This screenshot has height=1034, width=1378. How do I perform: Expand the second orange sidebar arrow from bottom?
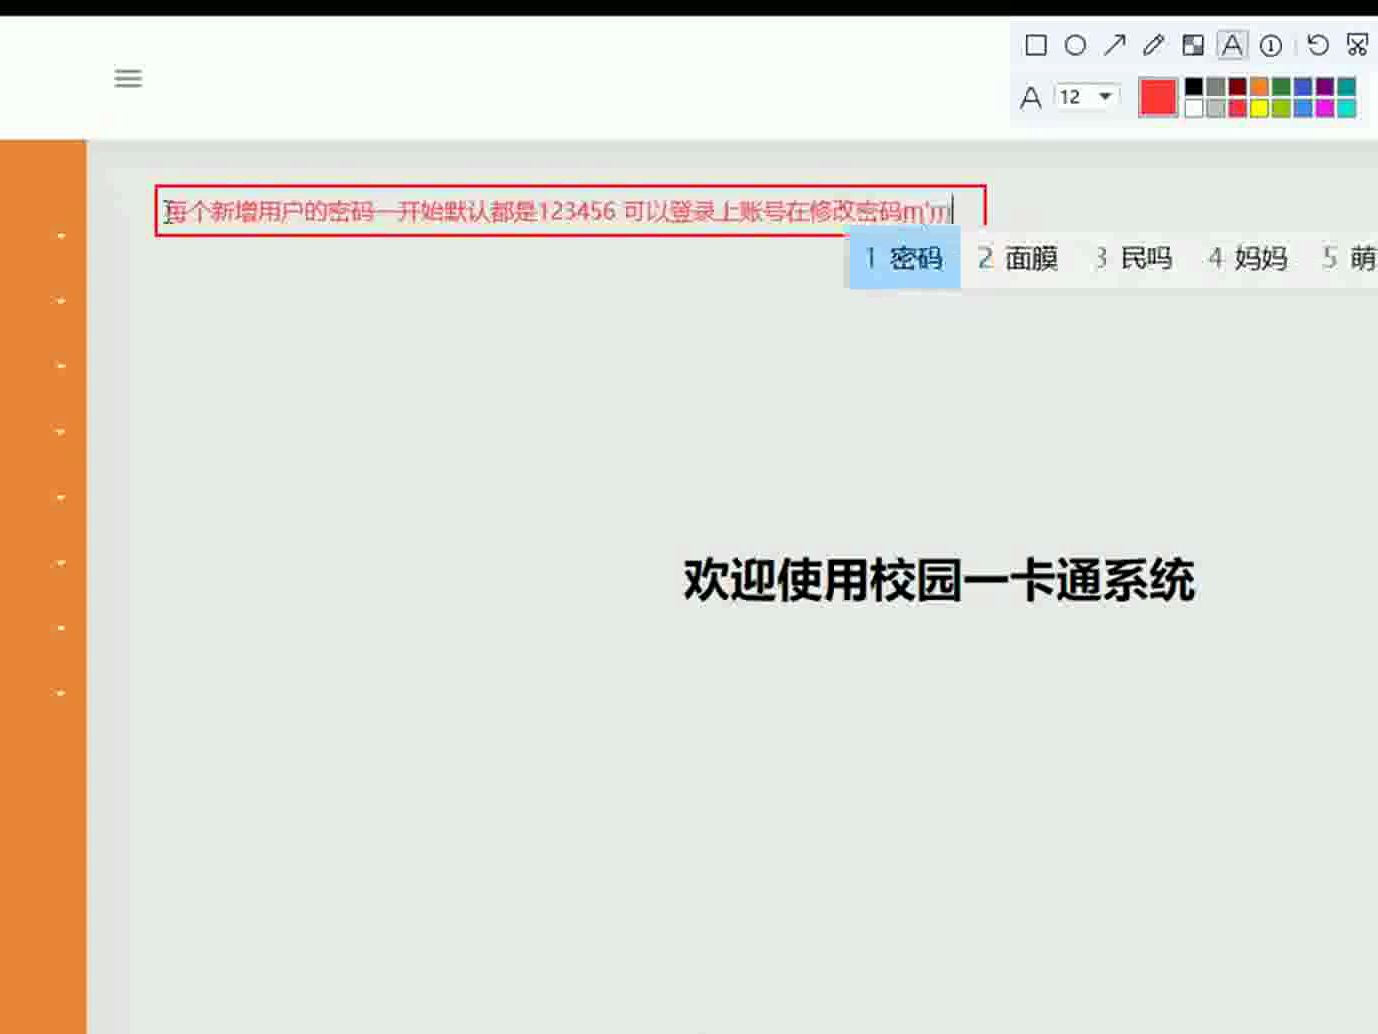(61, 628)
